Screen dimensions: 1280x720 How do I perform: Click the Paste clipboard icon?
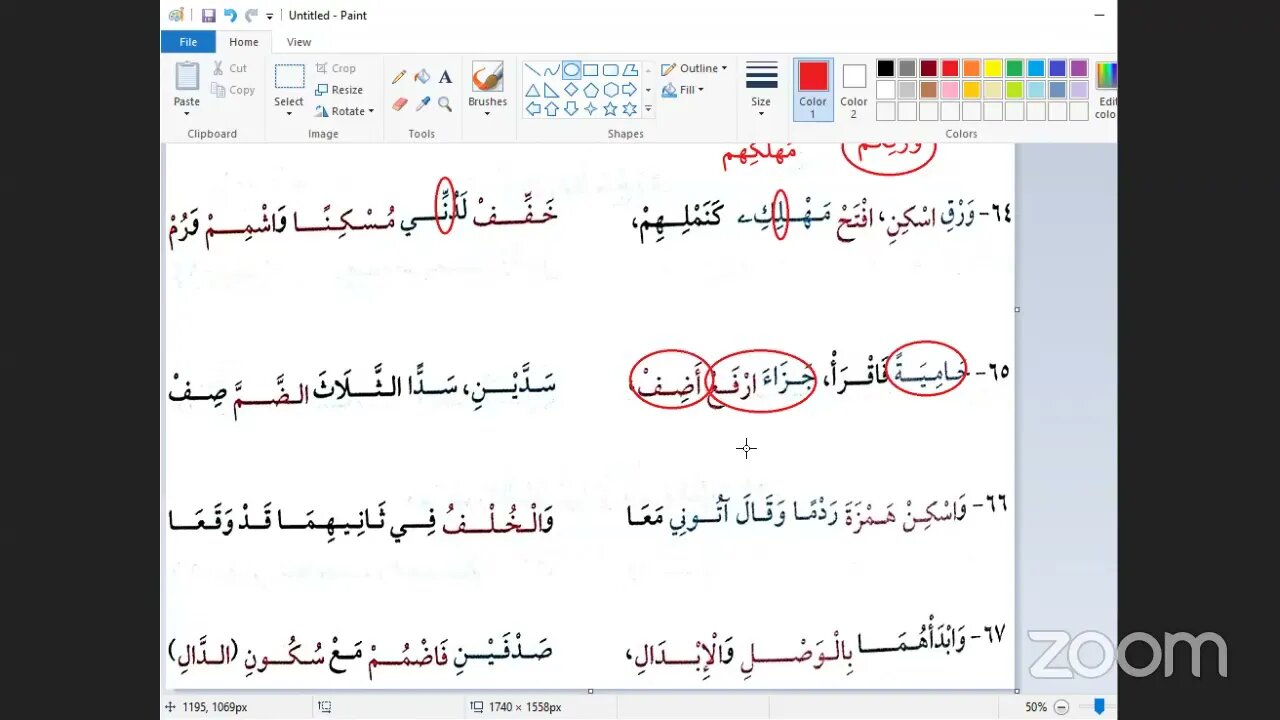pyautogui.click(x=187, y=76)
